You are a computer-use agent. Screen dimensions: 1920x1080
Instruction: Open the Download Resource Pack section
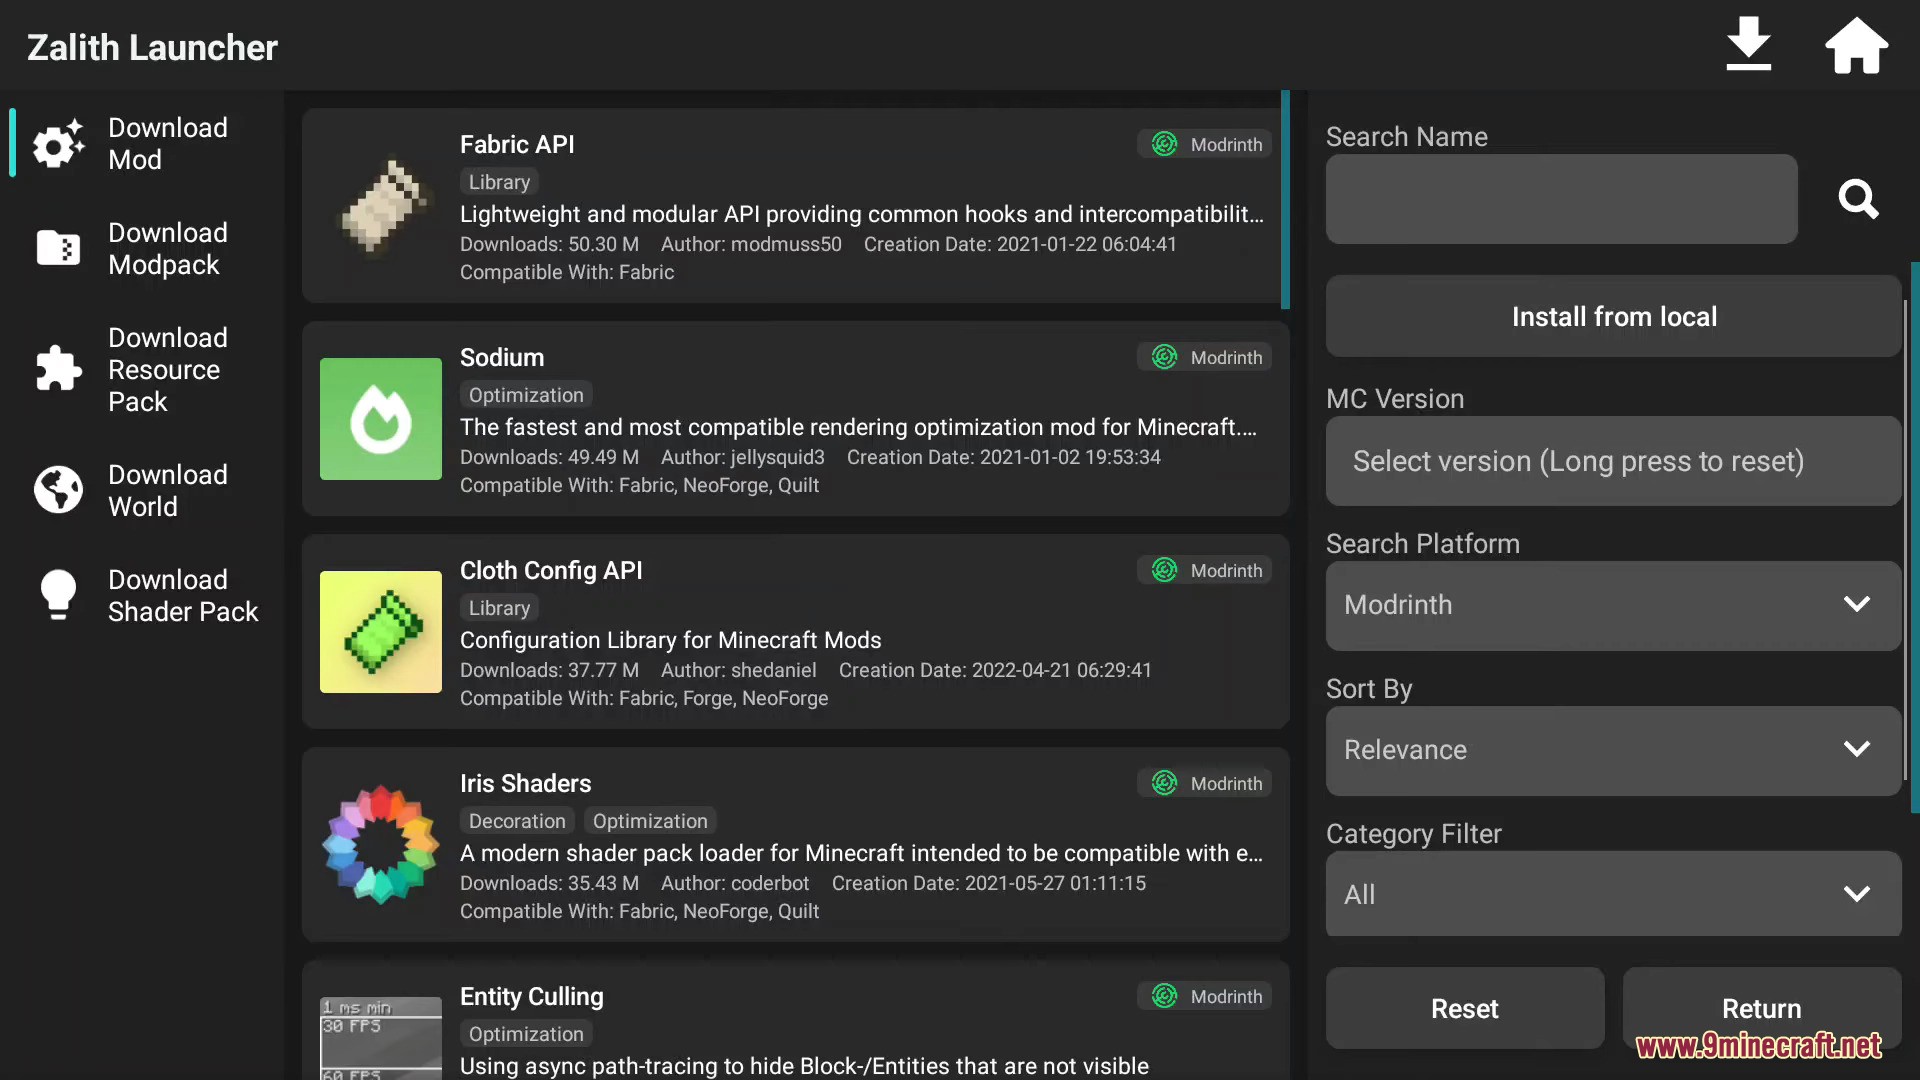(x=142, y=369)
